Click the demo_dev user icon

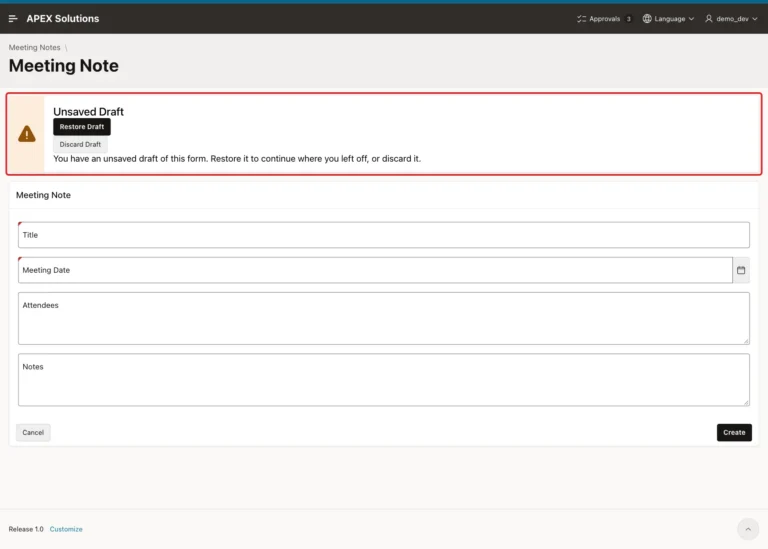coord(709,19)
